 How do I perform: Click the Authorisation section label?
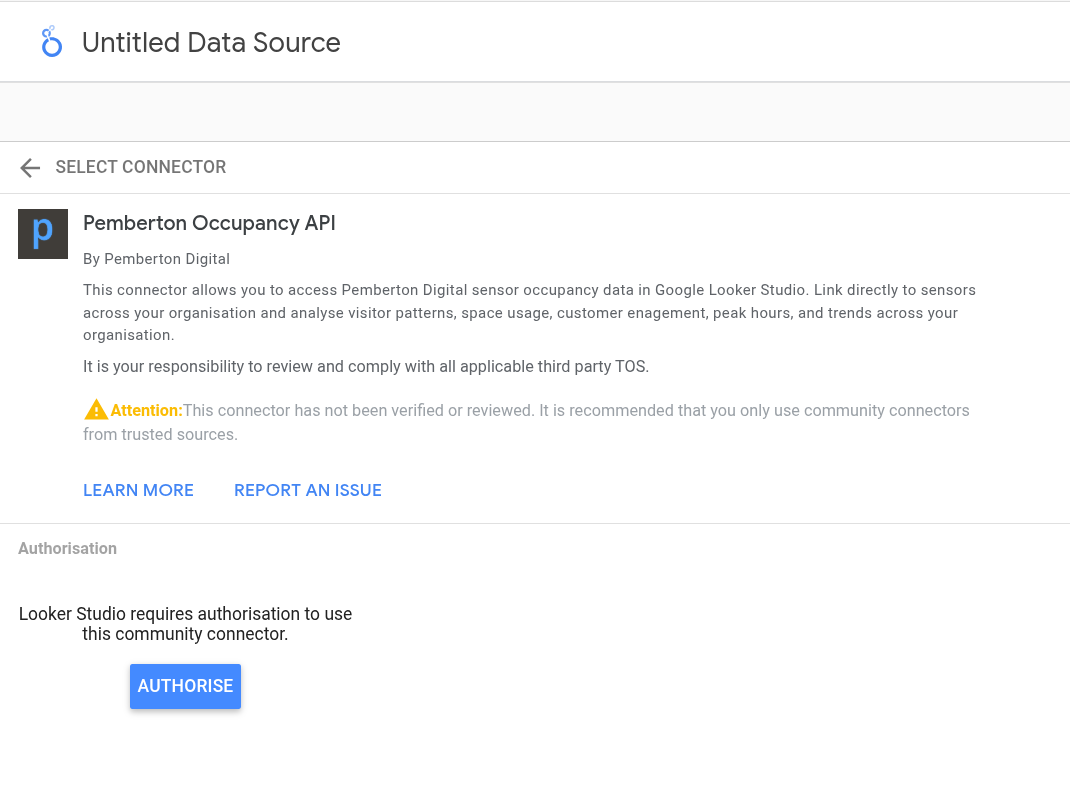[x=68, y=549]
